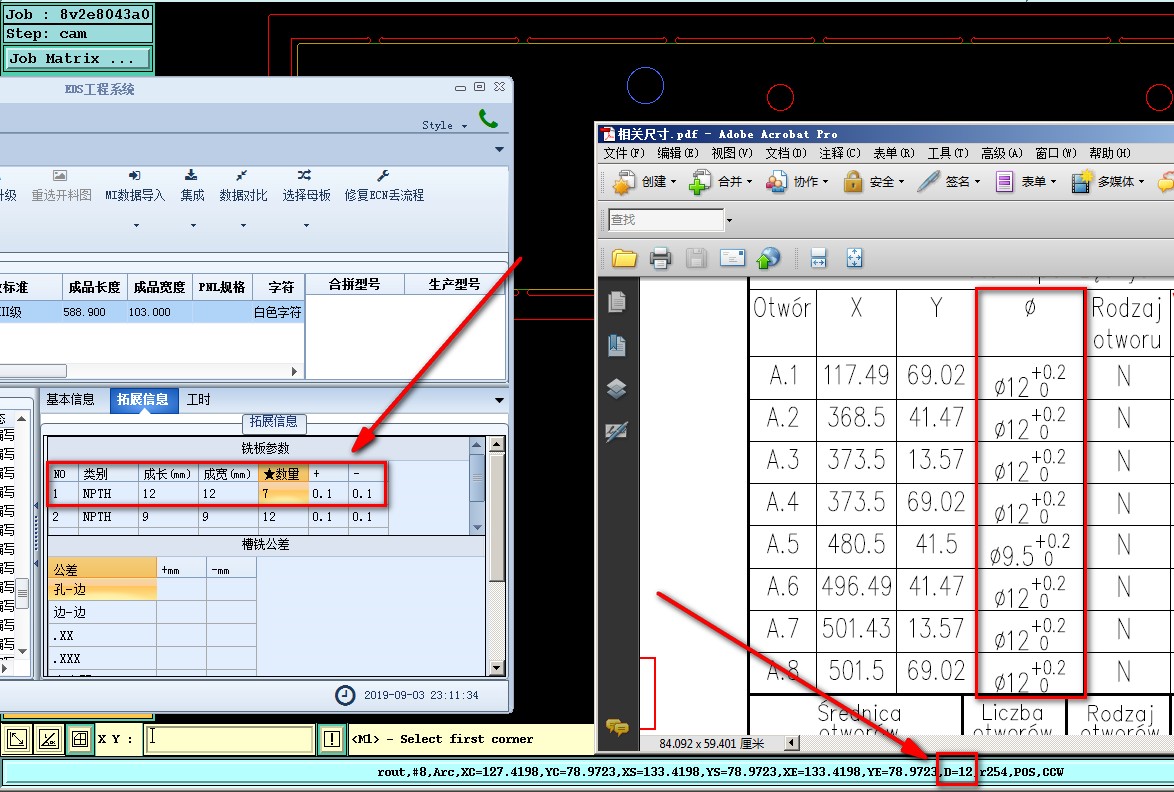Click the 数据对比 compare icon
The height and width of the screenshot is (792, 1174).
pos(242,175)
